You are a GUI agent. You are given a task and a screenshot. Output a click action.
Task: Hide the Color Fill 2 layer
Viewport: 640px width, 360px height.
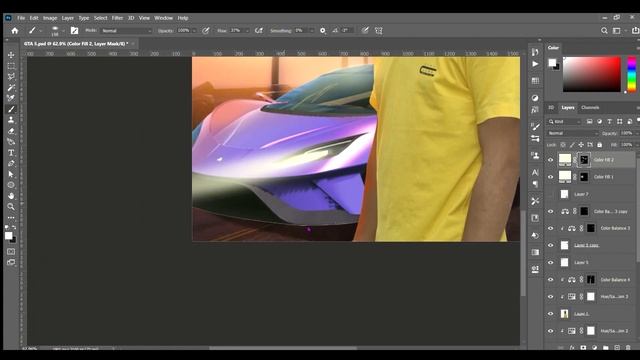tap(551, 160)
